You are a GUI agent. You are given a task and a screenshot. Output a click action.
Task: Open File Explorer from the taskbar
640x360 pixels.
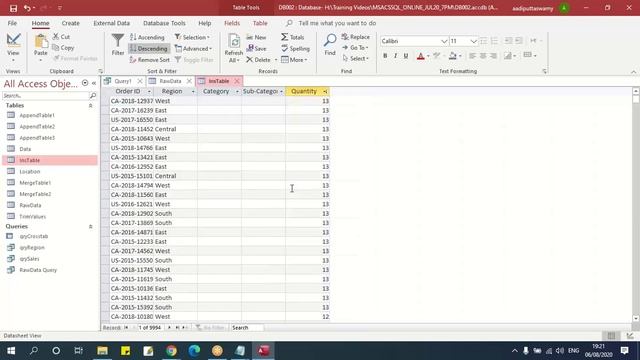(102, 351)
